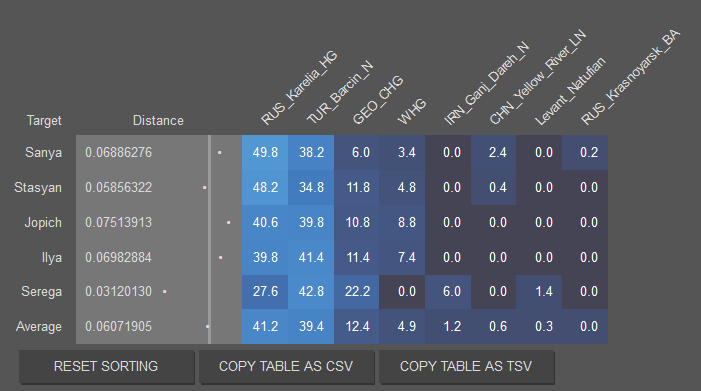Image resolution: width=701 pixels, height=391 pixels.
Task: Sort by the Target column header
Action: pyautogui.click(x=44, y=121)
